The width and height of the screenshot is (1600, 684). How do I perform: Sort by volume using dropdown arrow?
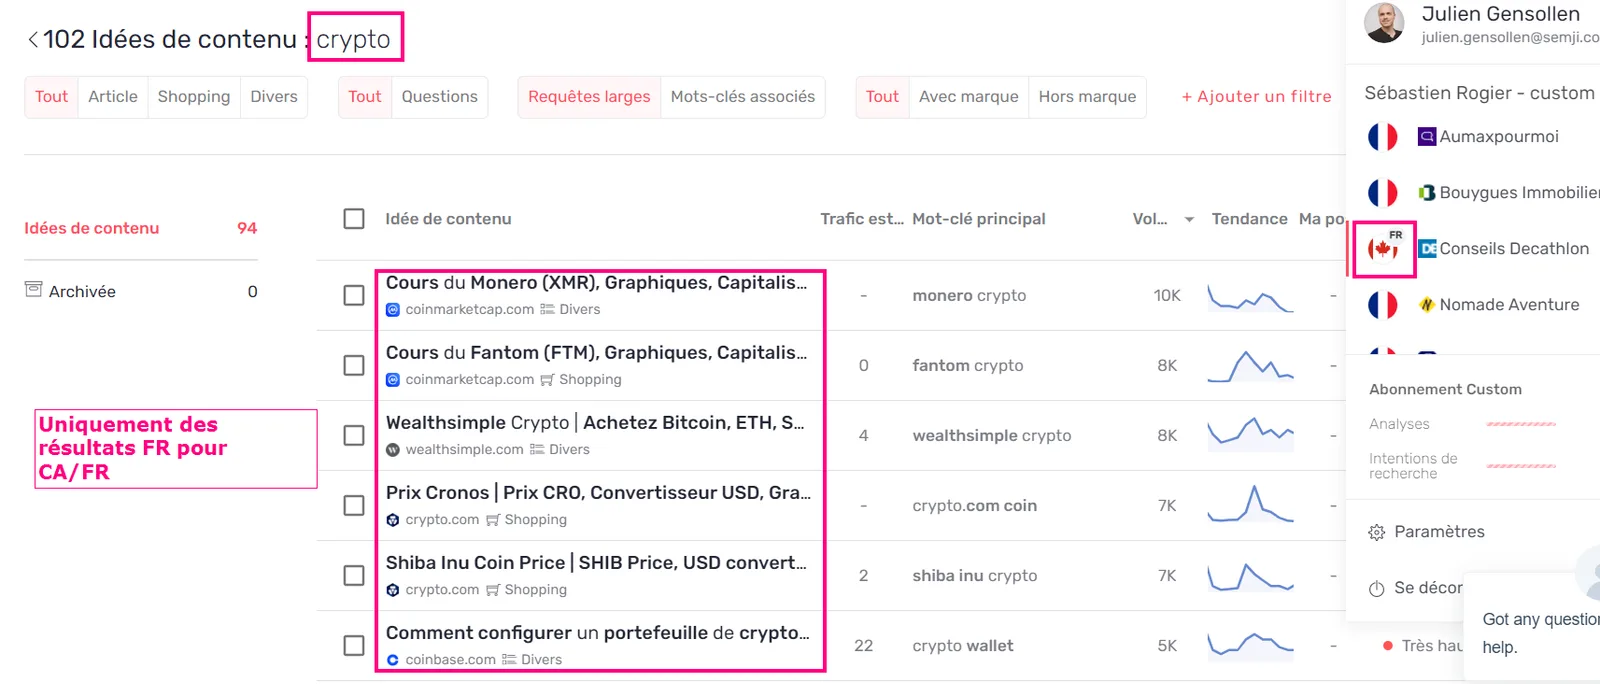point(1189,220)
